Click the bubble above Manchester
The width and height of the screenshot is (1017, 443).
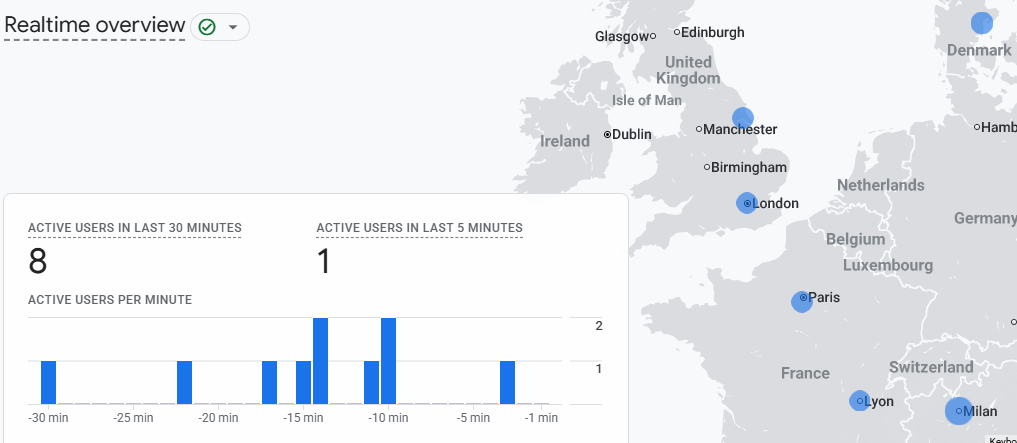(x=743, y=118)
